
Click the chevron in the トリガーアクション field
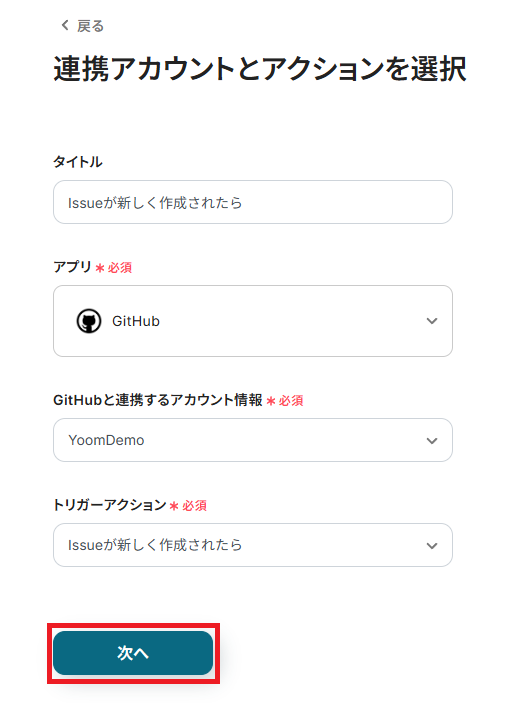click(432, 546)
